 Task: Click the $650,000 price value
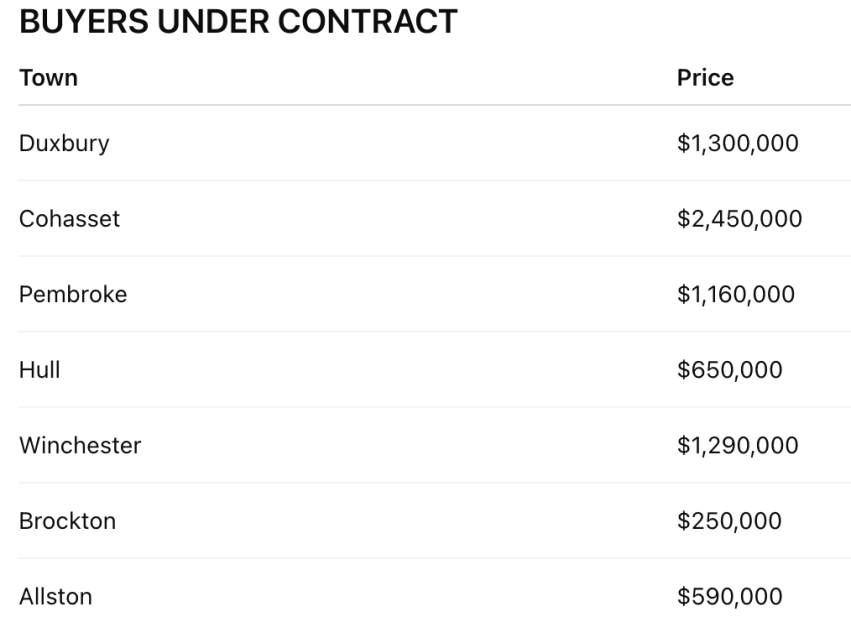[x=730, y=370]
